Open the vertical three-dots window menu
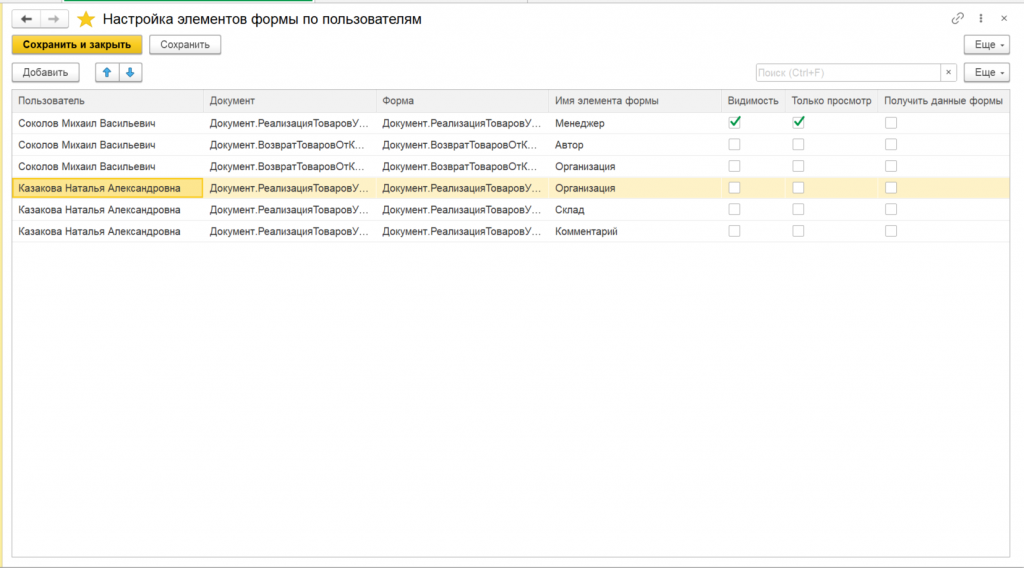The image size is (1024, 568). coord(982,19)
